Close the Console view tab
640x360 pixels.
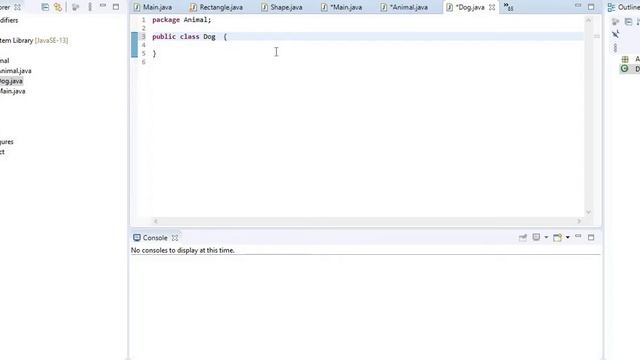point(175,238)
